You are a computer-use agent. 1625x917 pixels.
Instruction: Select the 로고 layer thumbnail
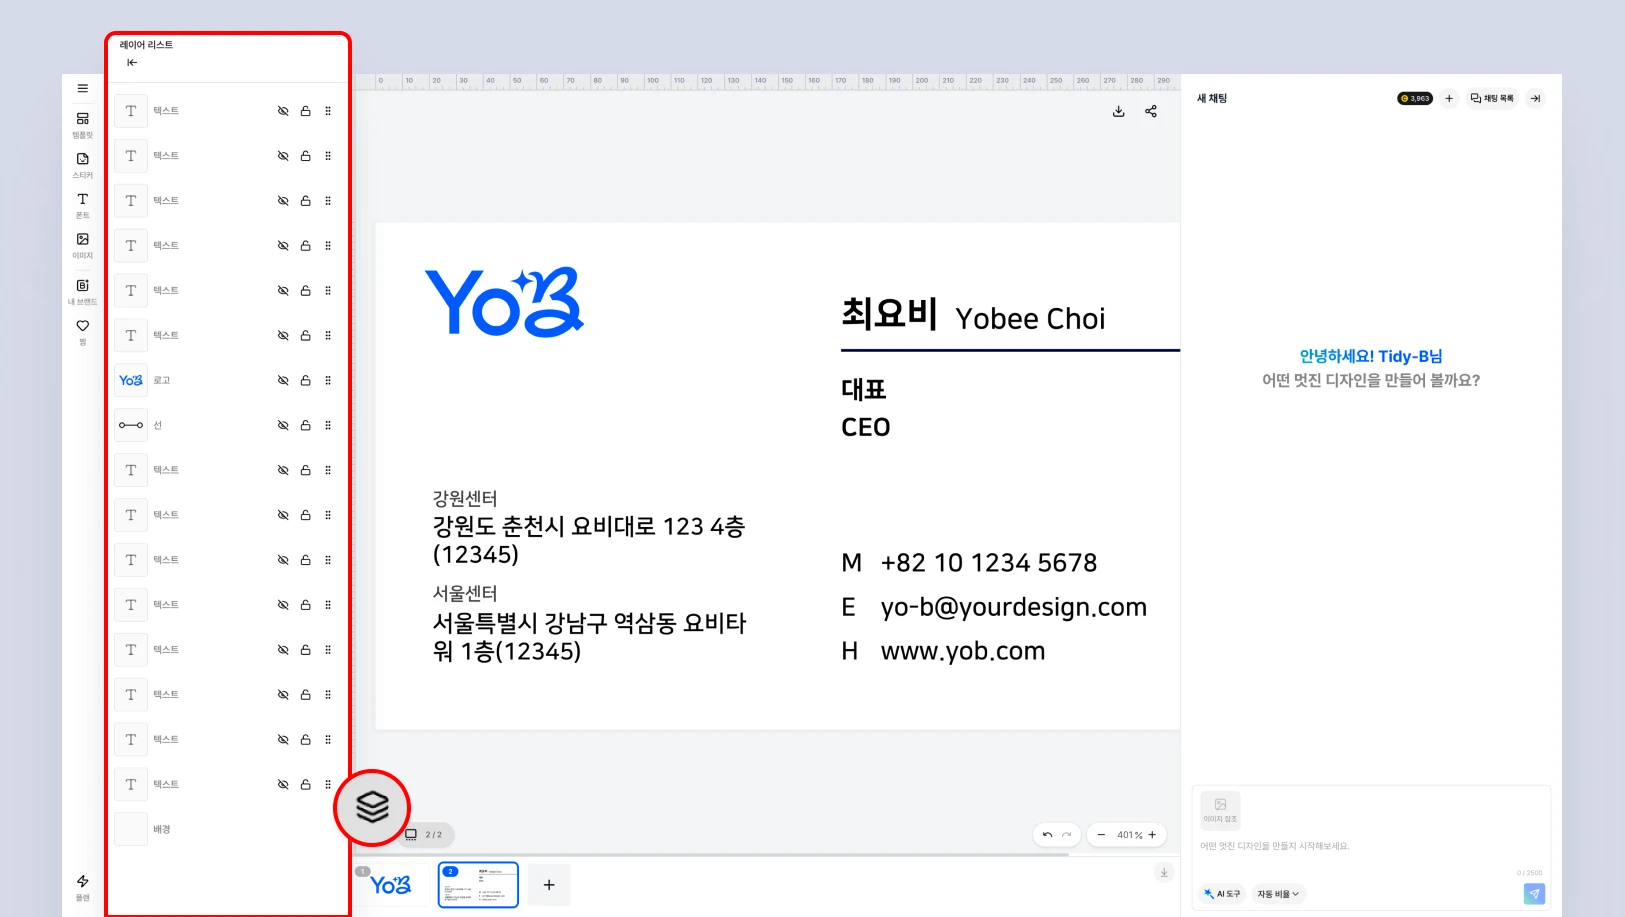pos(131,380)
